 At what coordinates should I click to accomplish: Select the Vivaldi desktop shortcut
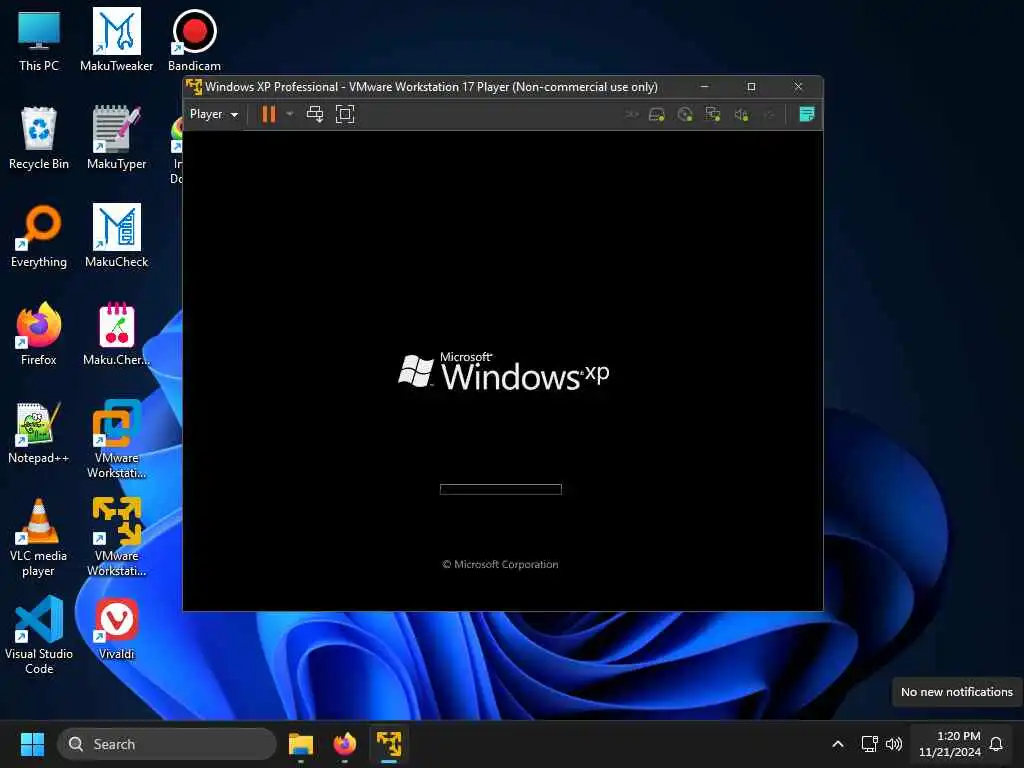pos(116,628)
